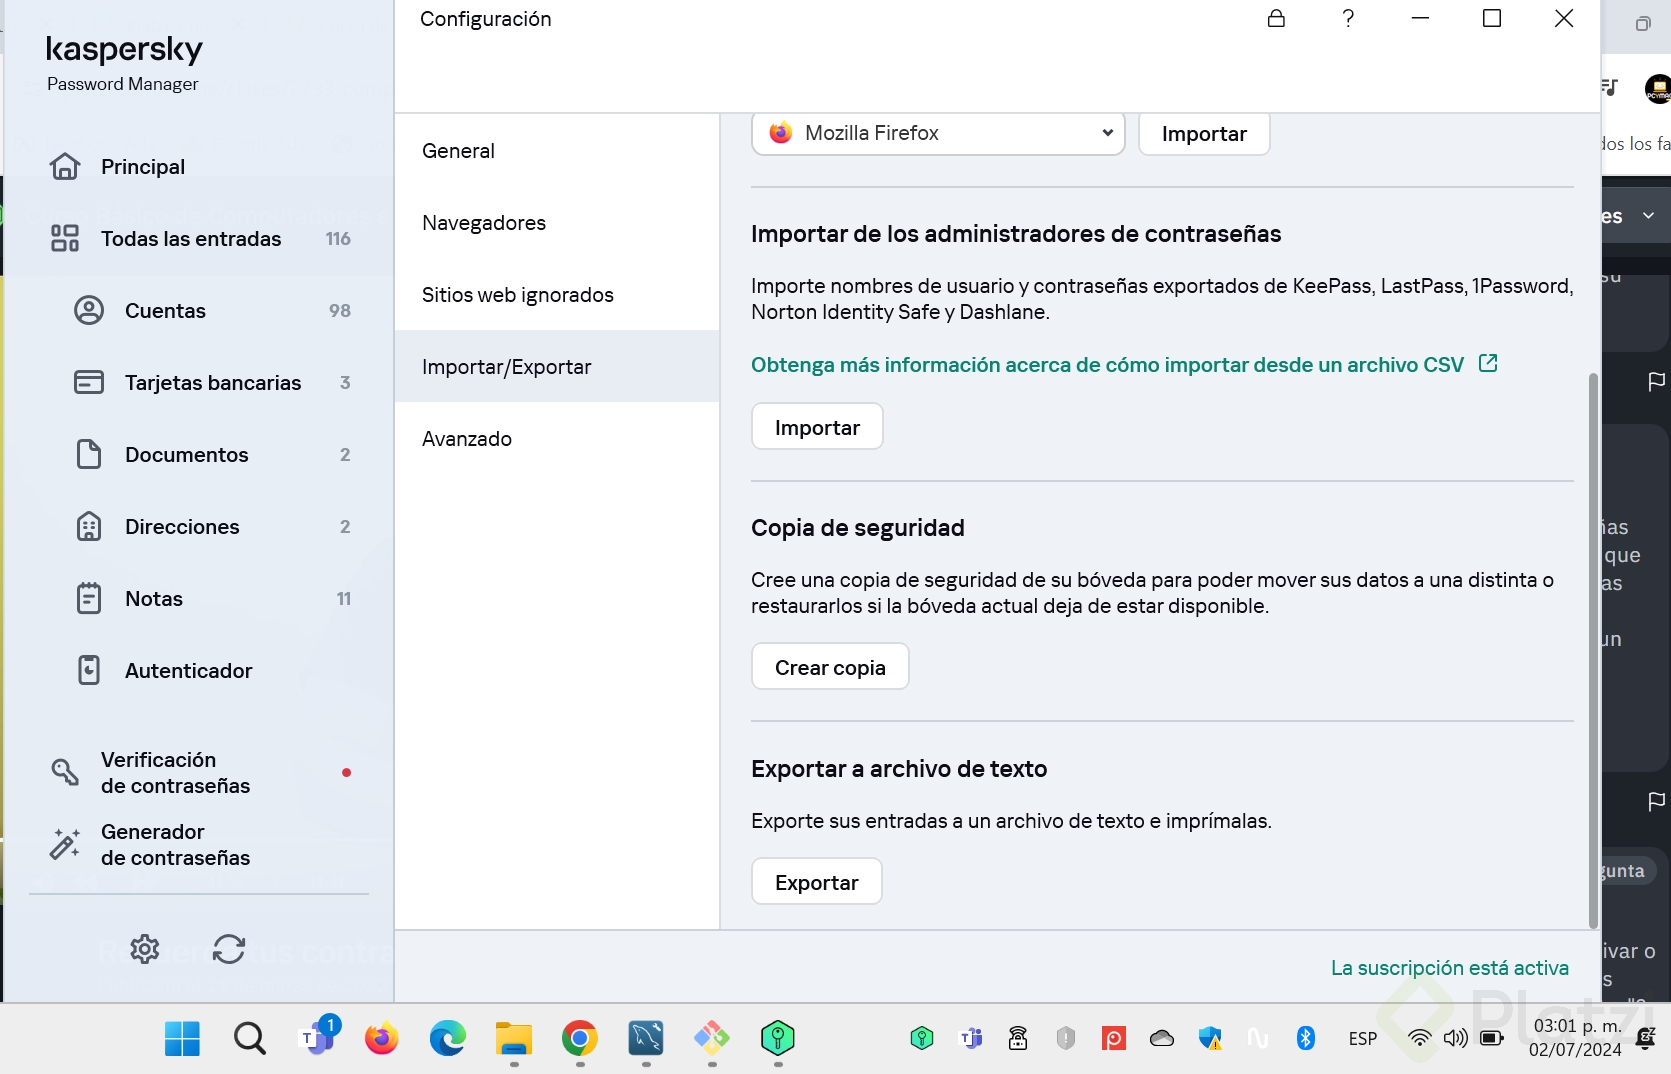Click the Crear copia button
The image size is (1671, 1074).
(x=830, y=667)
